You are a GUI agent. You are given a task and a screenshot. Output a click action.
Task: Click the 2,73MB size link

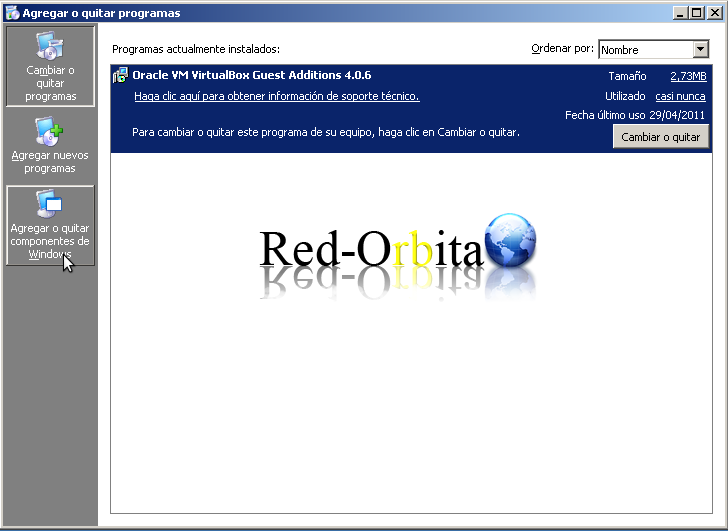(x=689, y=76)
